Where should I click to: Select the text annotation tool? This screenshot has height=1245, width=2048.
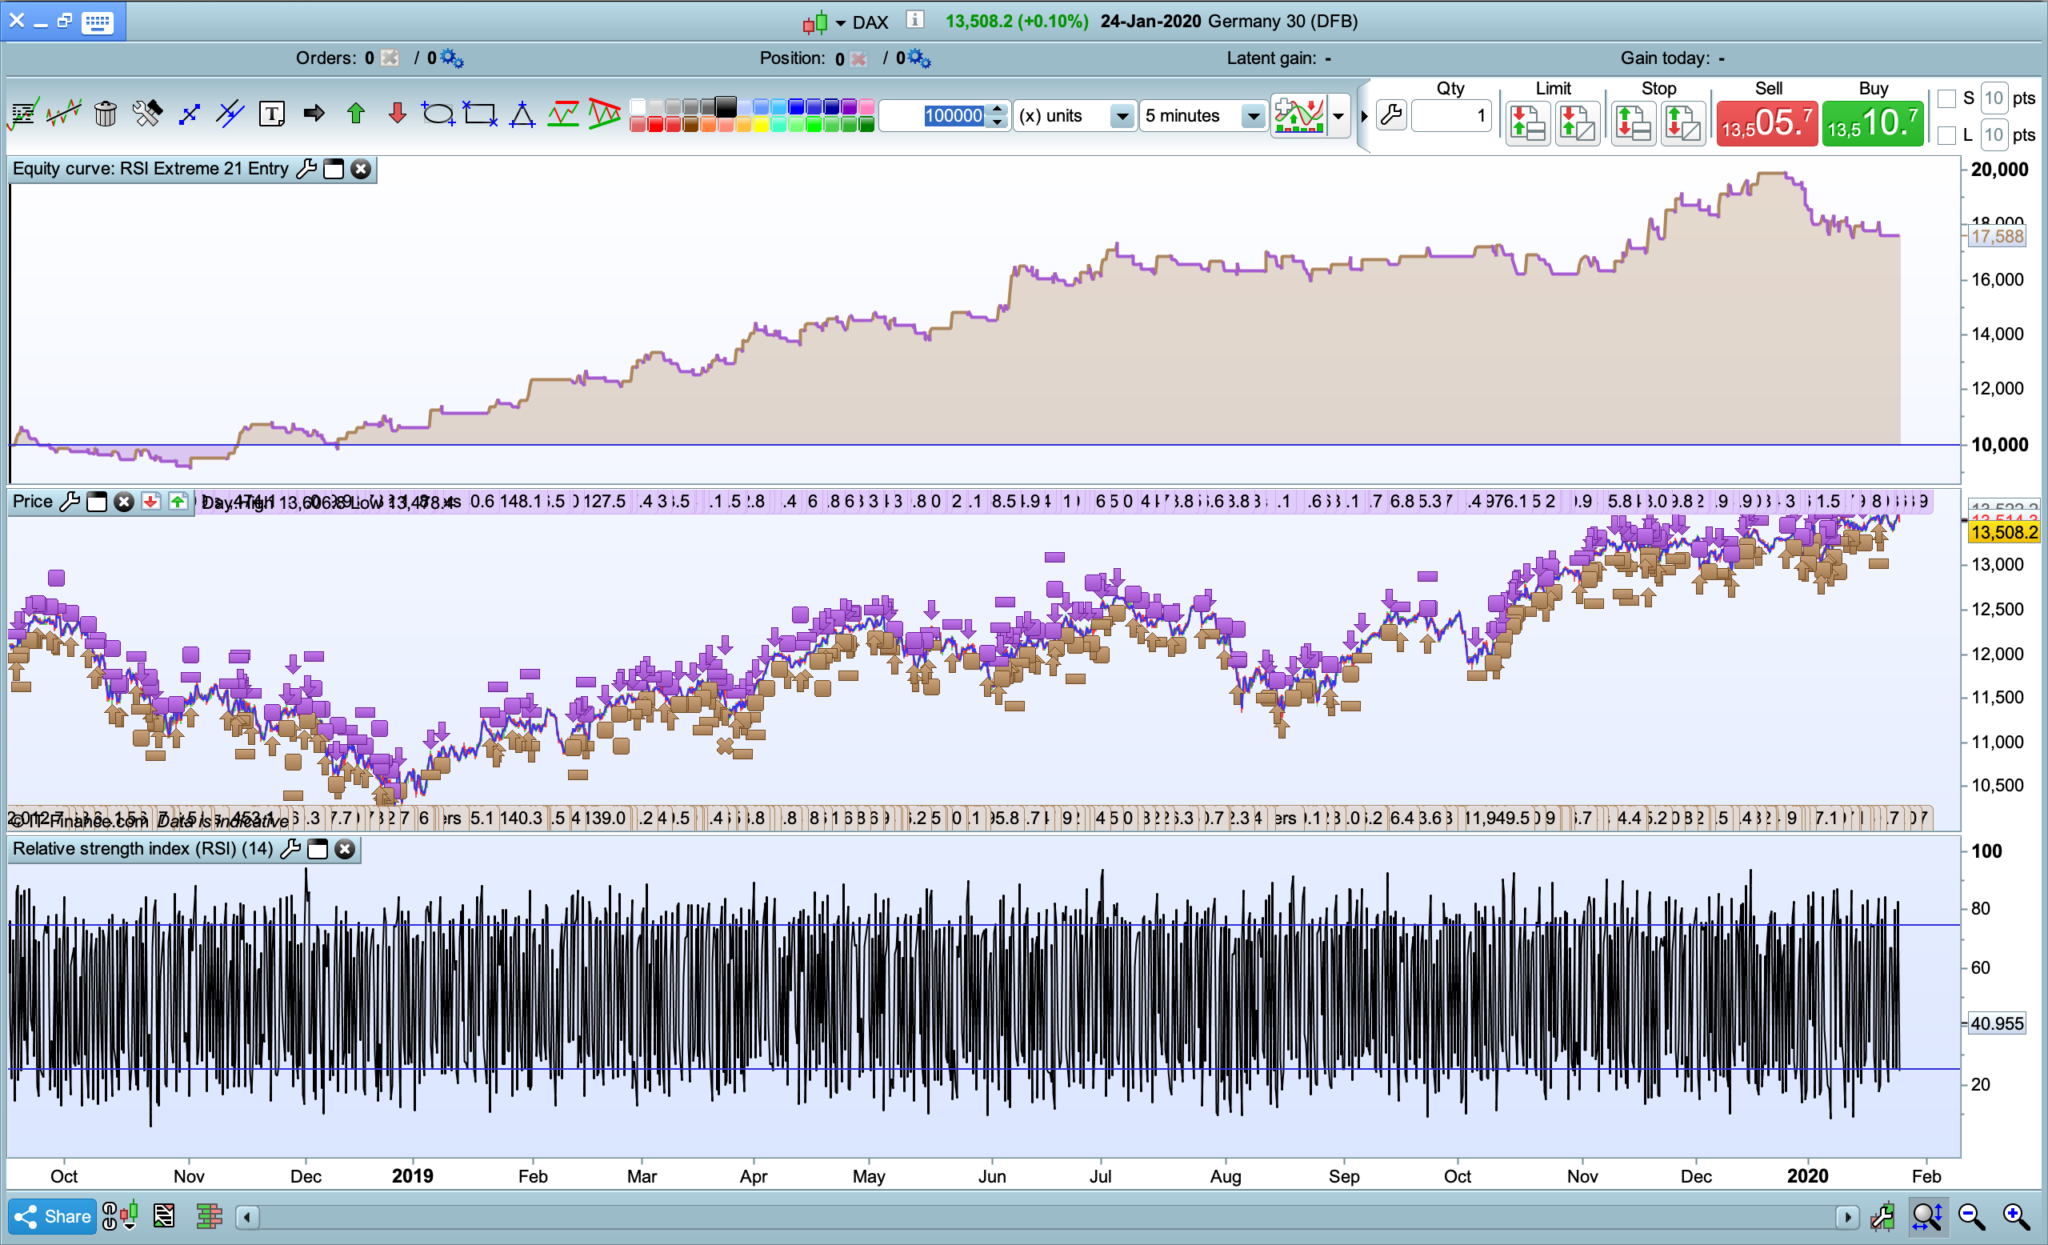click(272, 114)
